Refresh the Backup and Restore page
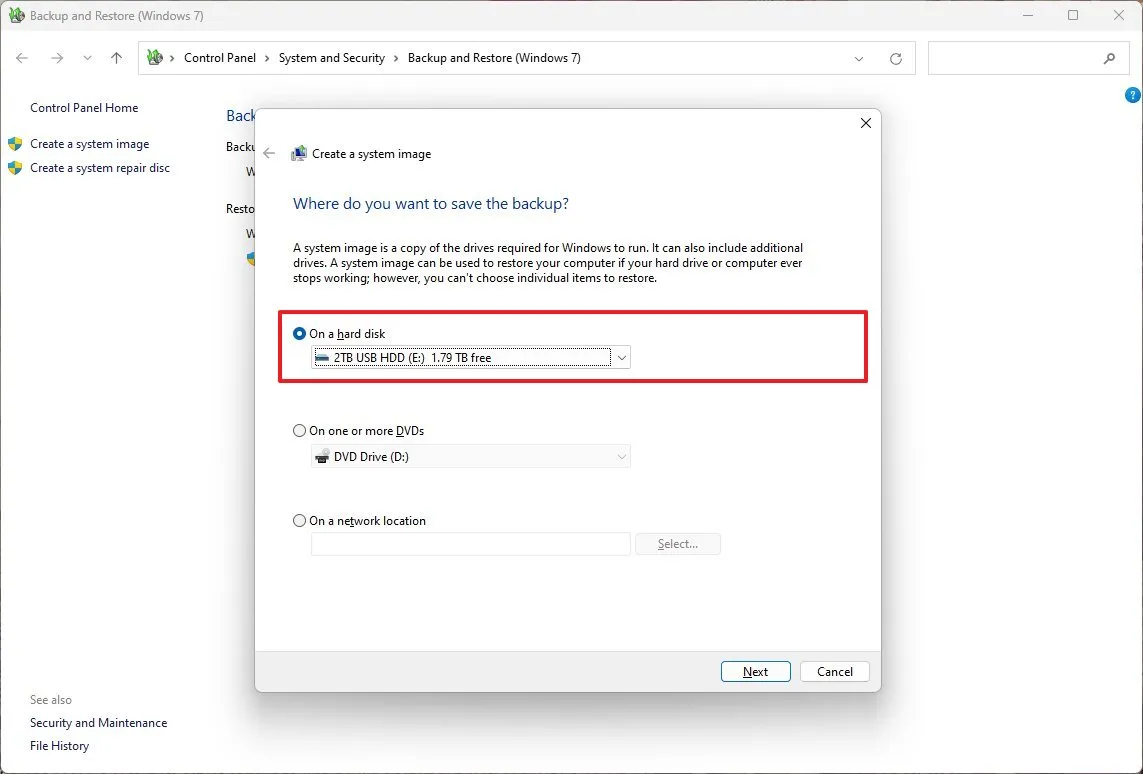 [x=895, y=58]
